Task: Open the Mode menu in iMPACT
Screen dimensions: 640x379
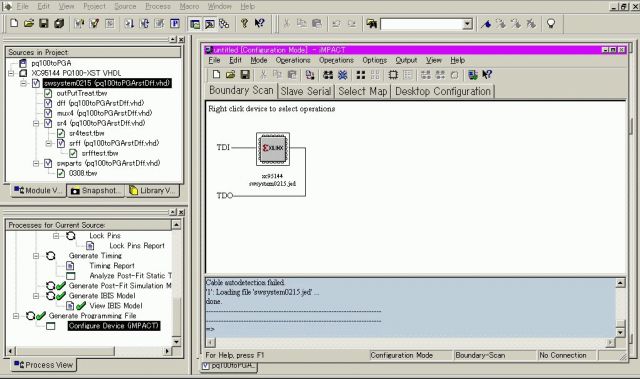Action: [x=259, y=60]
